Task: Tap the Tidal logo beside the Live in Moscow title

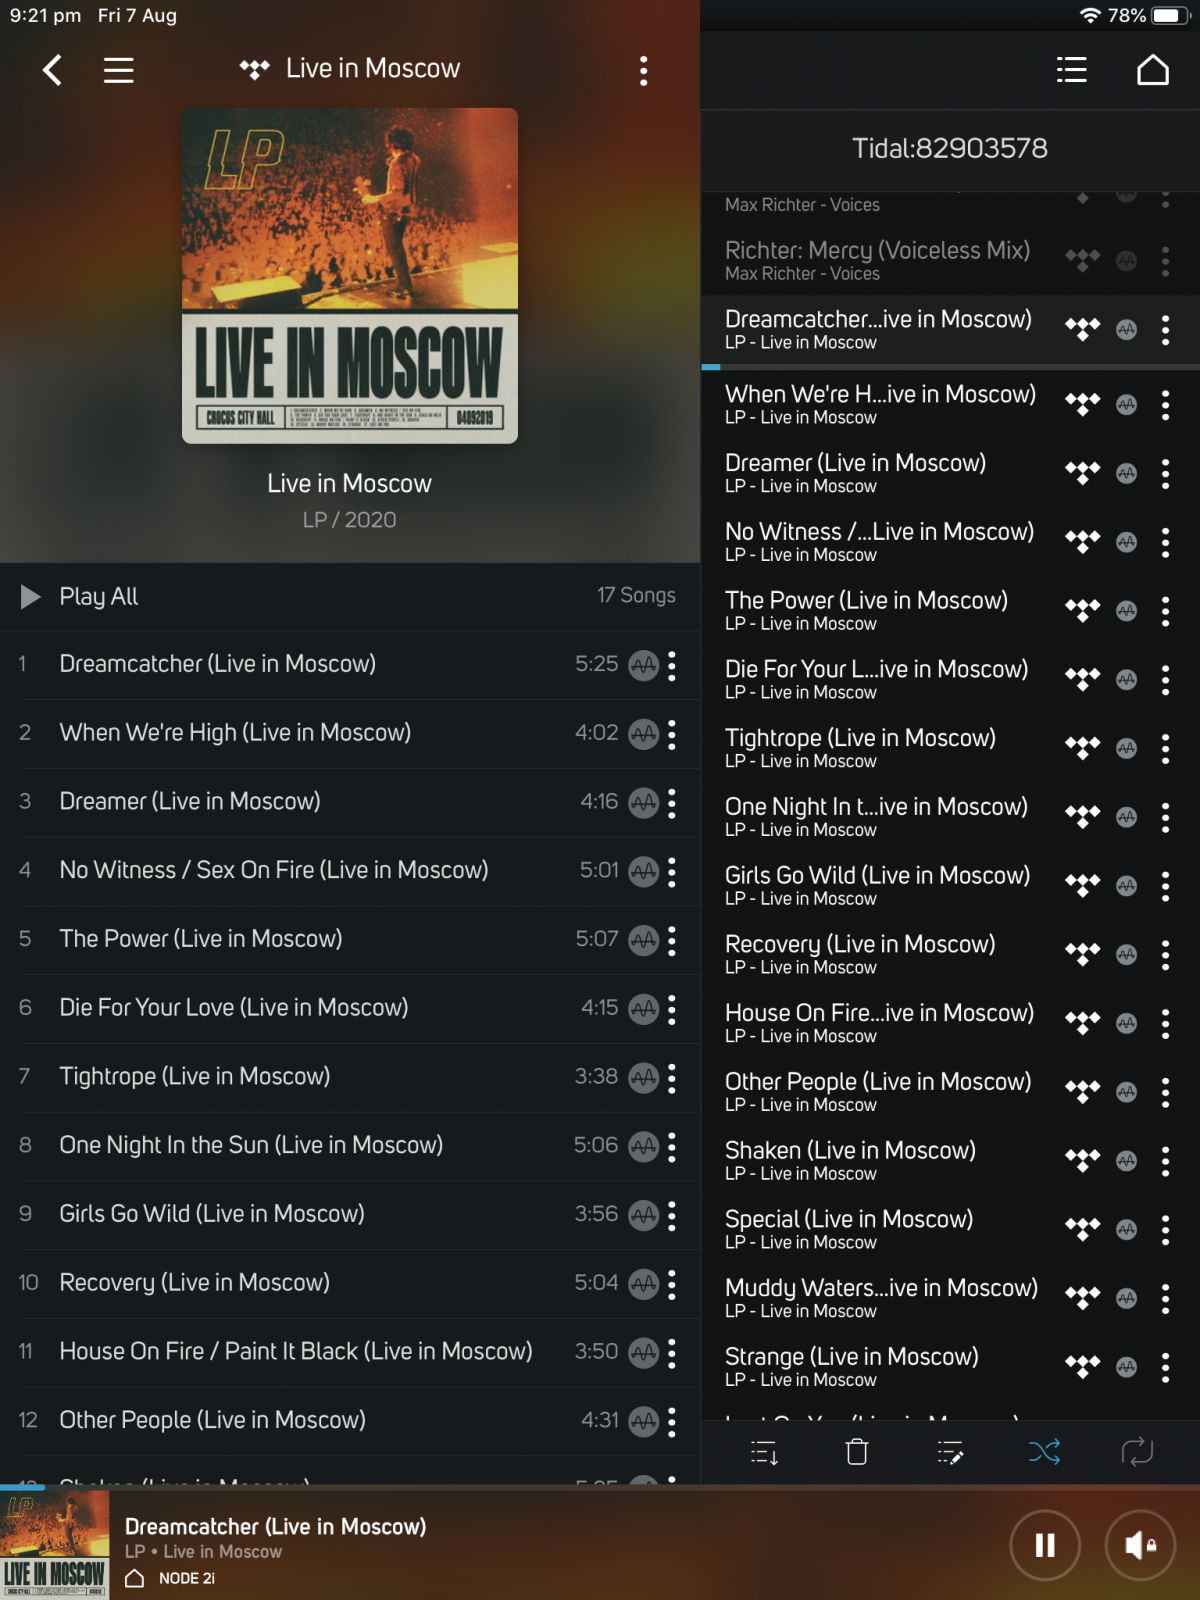Action: click(255, 69)
